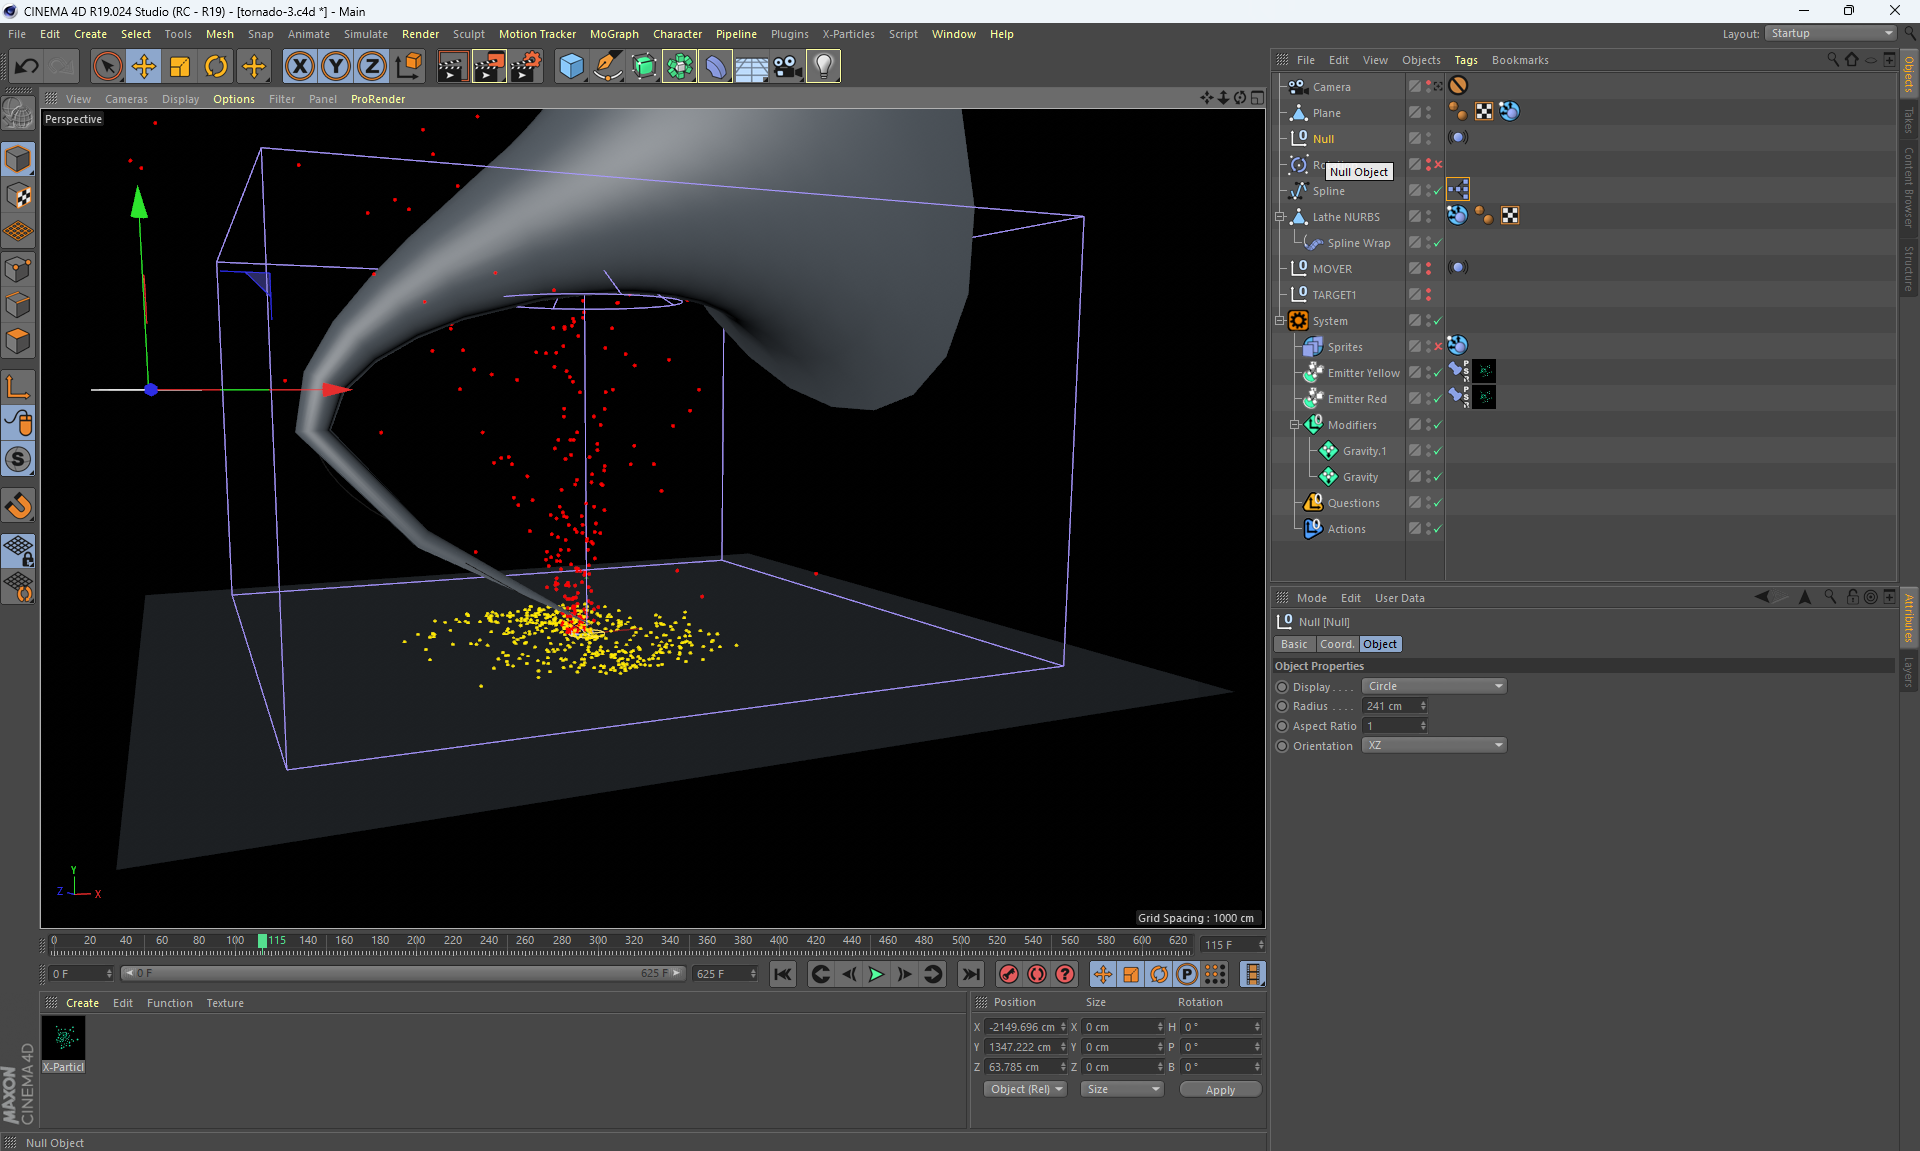The width and height of the screenshot is (1920, 1151).
Task: Click the Render to Picture Viewer icon
Action: [x=489, y=67]
